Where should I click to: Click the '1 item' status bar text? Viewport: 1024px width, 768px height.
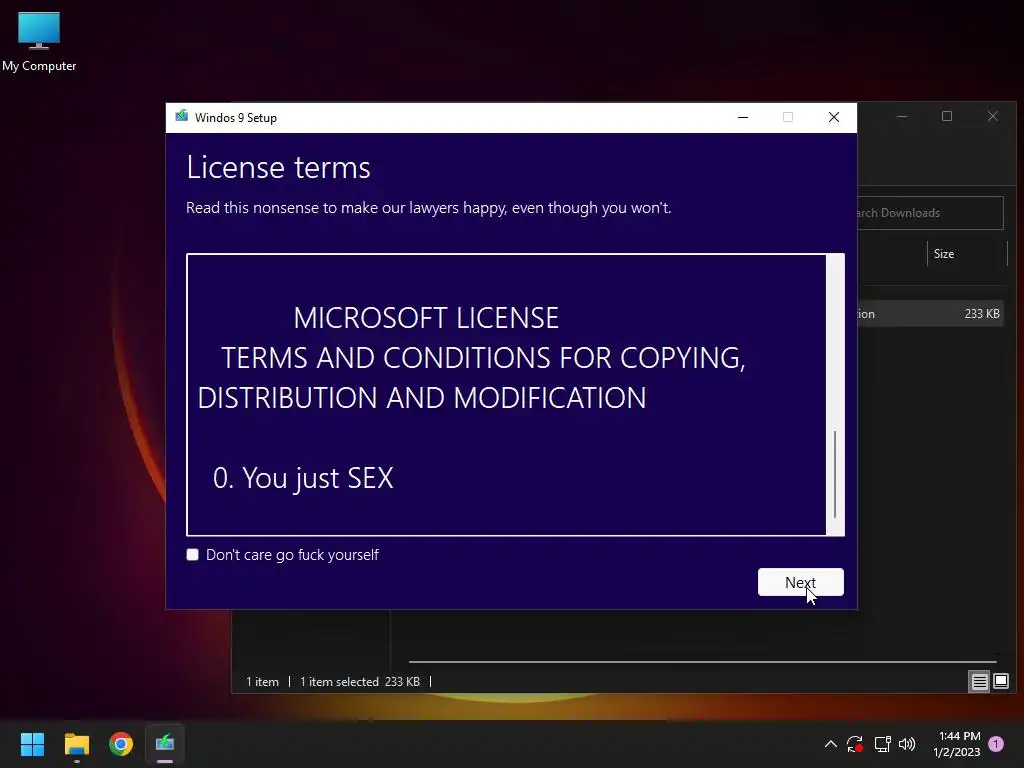pos(263,682)
